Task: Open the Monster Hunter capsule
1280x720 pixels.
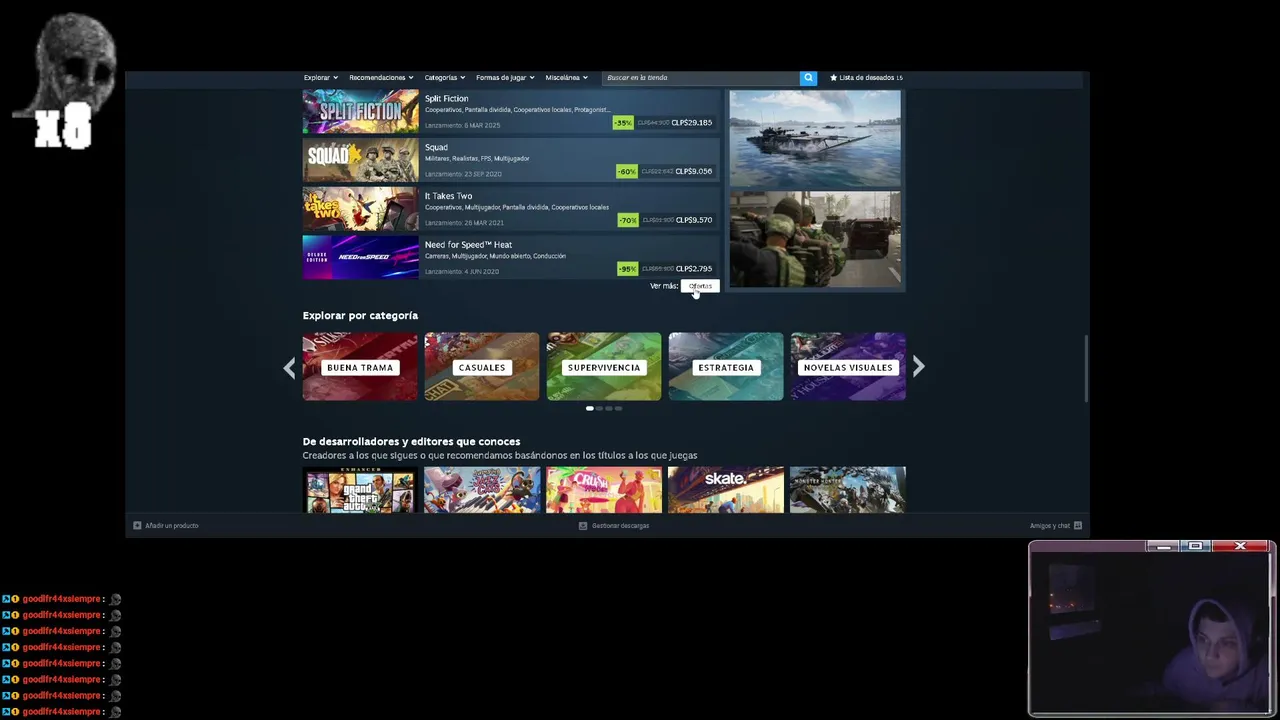Action: point(848,490)
